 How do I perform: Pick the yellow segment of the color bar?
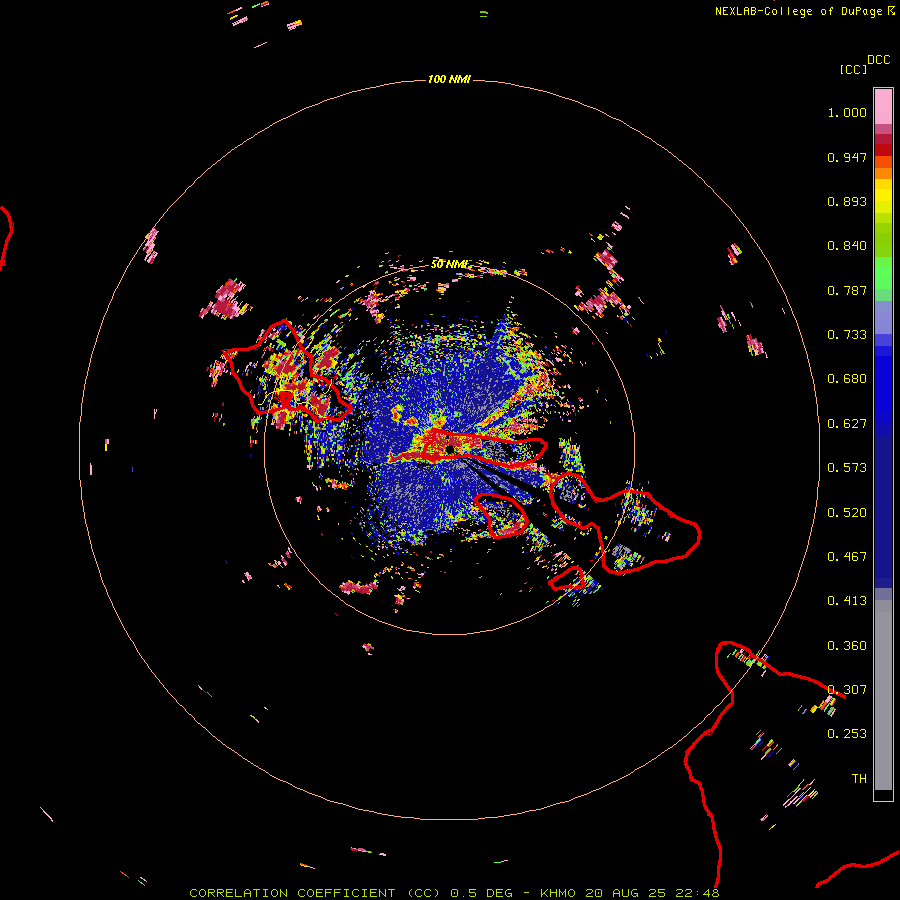883,196
